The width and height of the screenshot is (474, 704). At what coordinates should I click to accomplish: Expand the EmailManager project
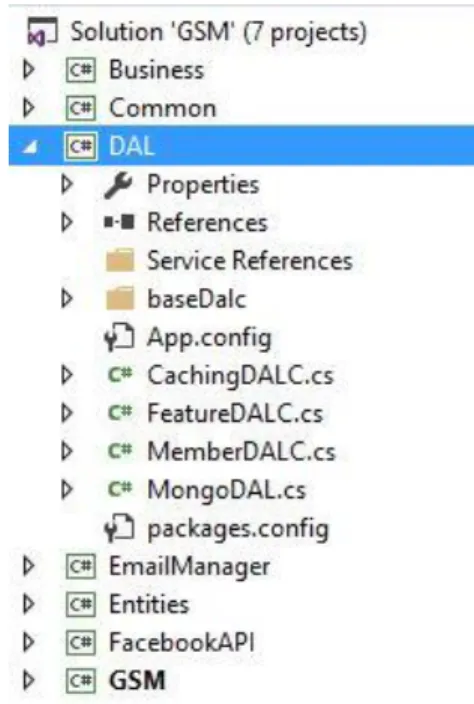29,566
